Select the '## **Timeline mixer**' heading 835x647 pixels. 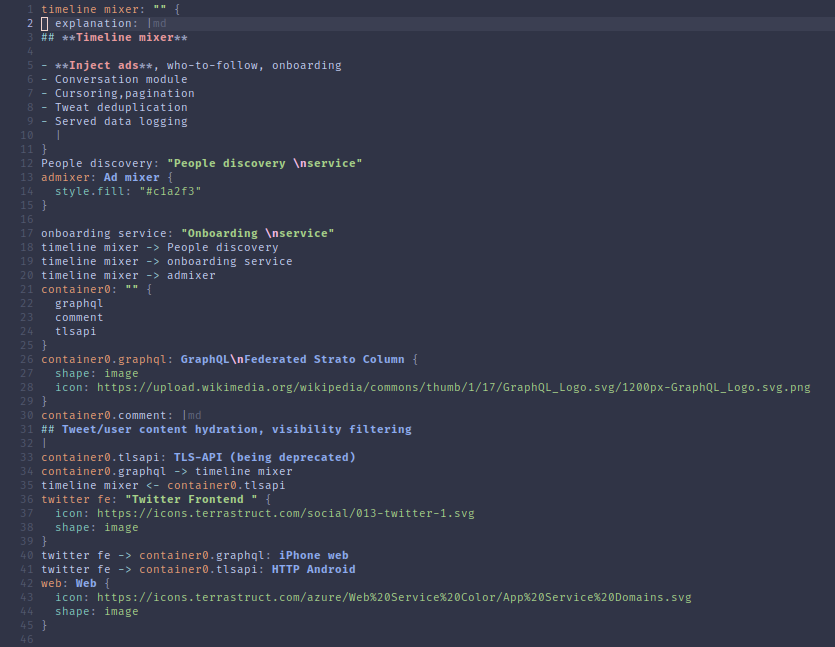click(x=114, y=37)
